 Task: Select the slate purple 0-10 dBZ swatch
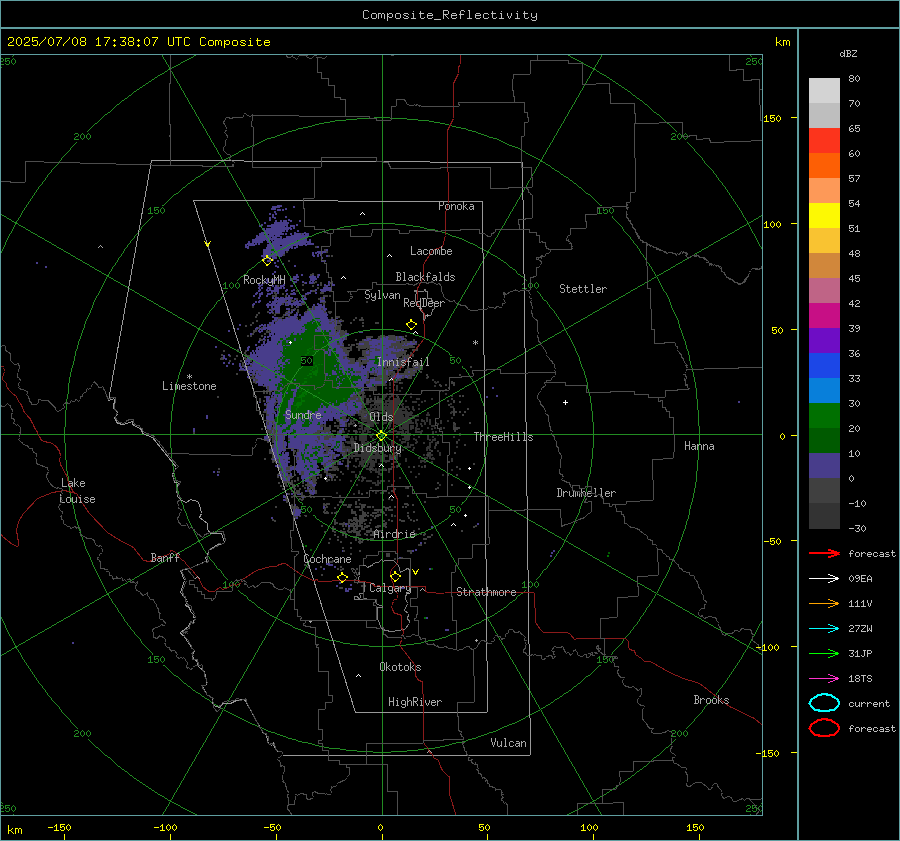pyautogui.click(x=824, y=465)
